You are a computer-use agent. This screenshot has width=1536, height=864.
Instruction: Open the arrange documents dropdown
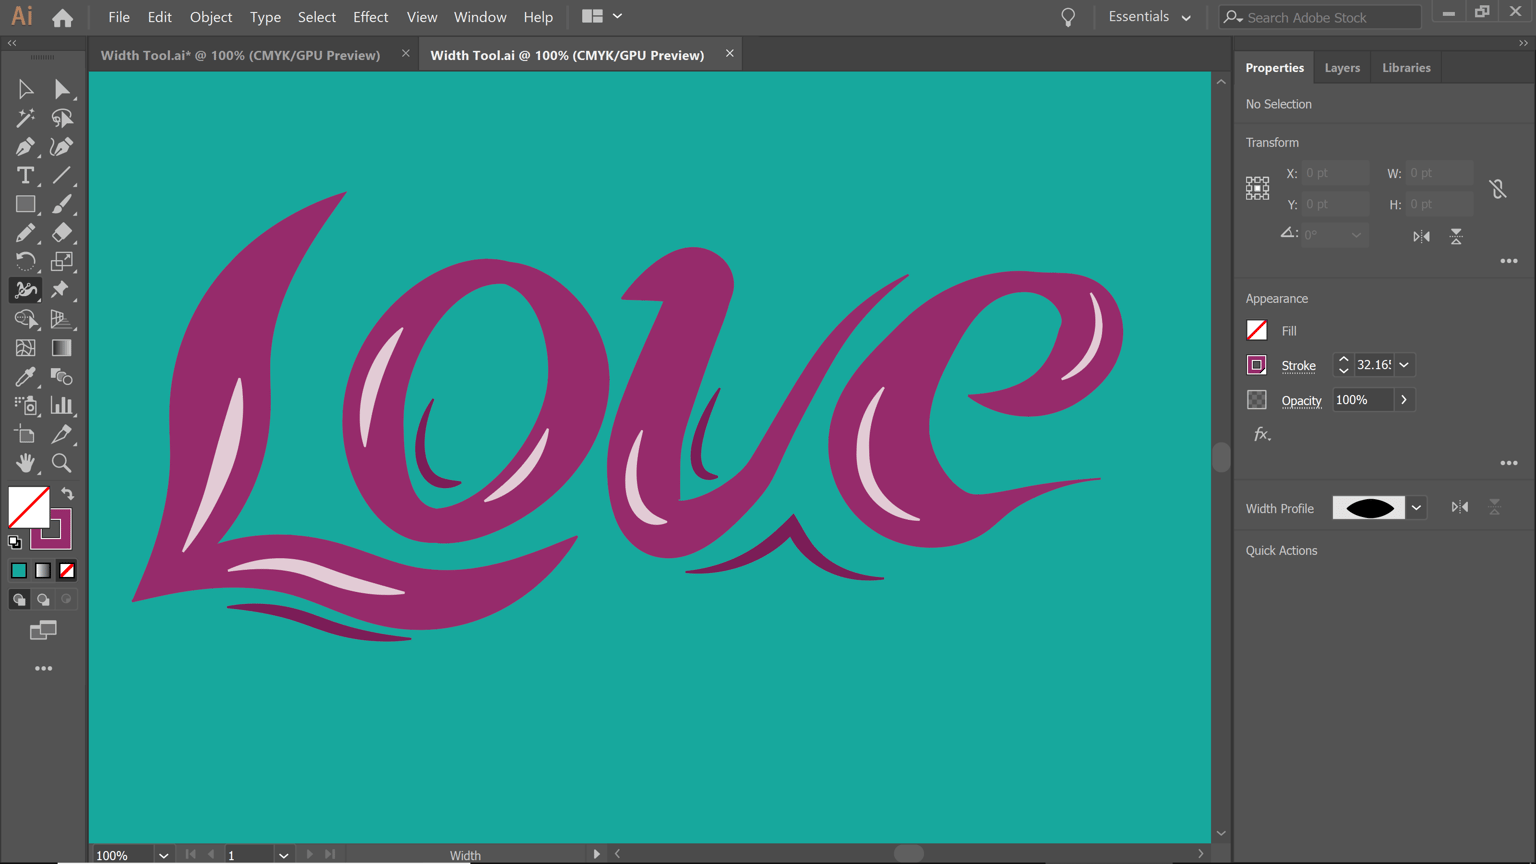tap(602, 16)
